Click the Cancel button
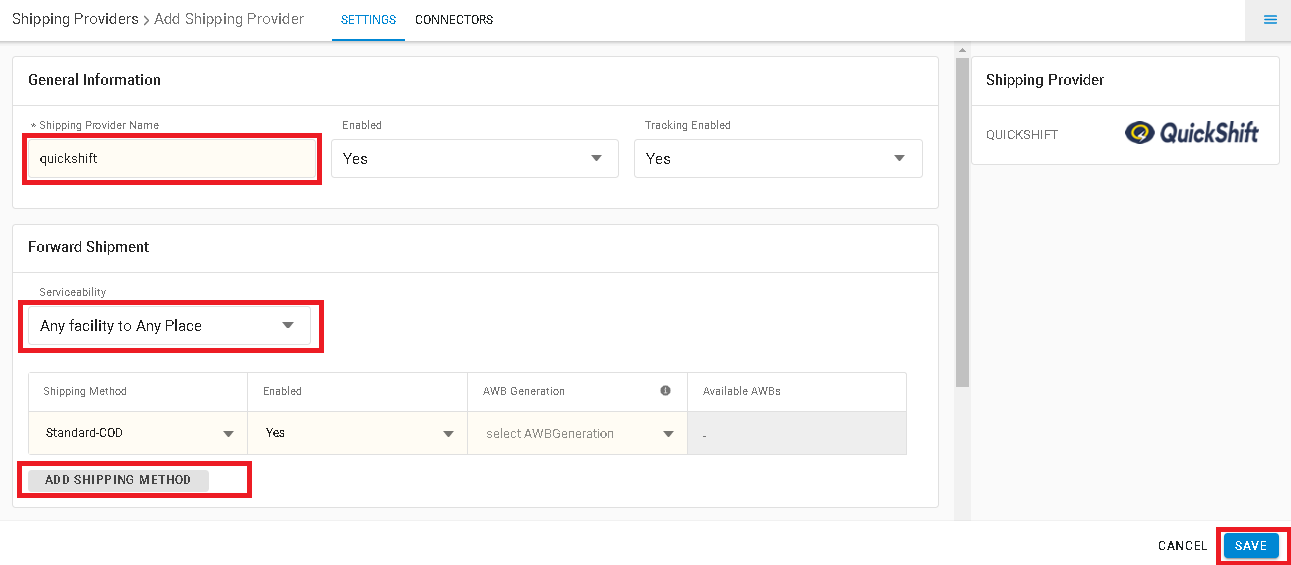Image resolution: width=1291 pixels, height=565 pixels. [1183, 546]
